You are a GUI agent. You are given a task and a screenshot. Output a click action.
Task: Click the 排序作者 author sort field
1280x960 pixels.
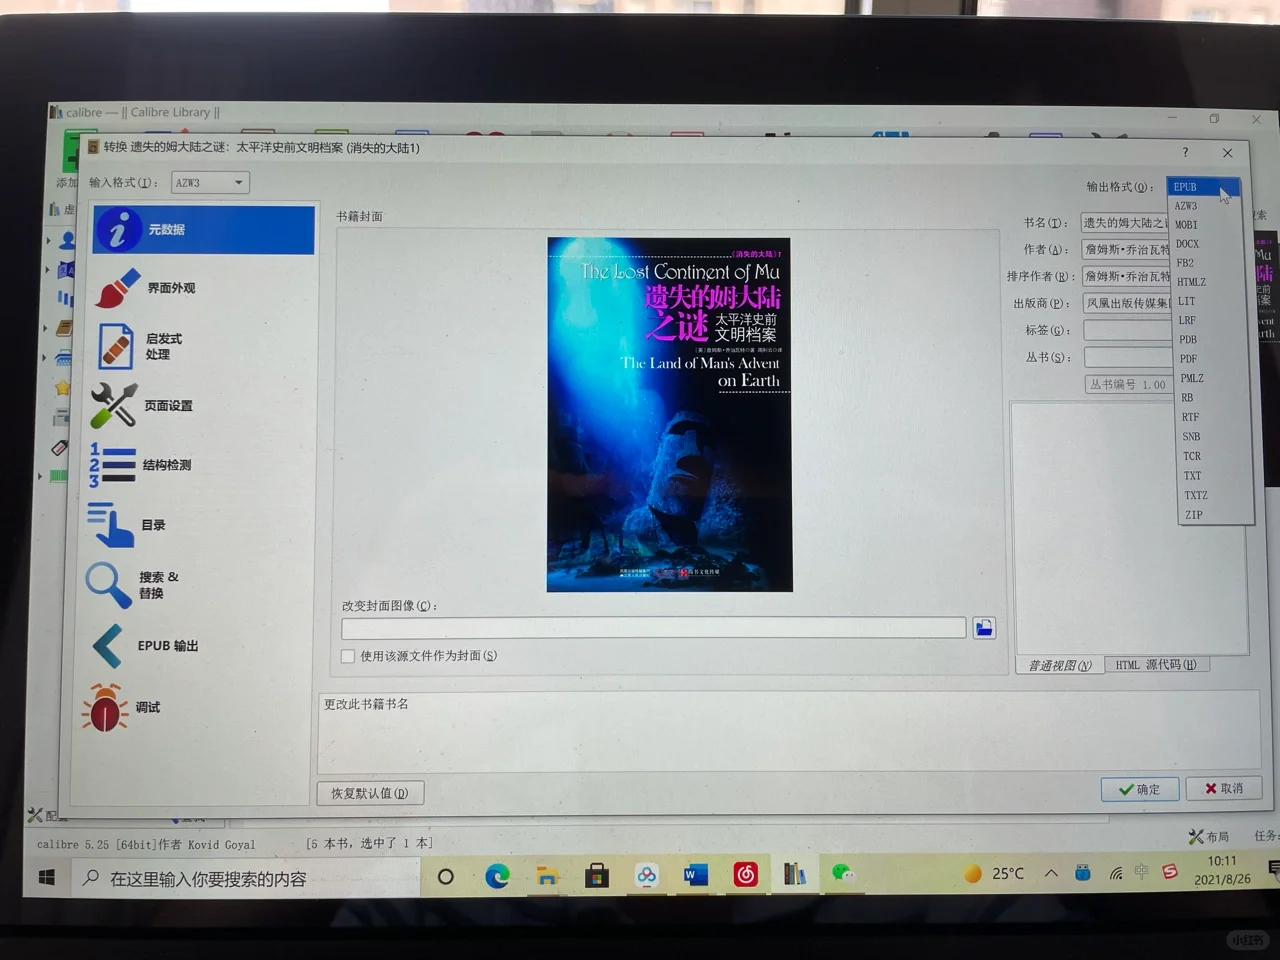point(1127,276)
